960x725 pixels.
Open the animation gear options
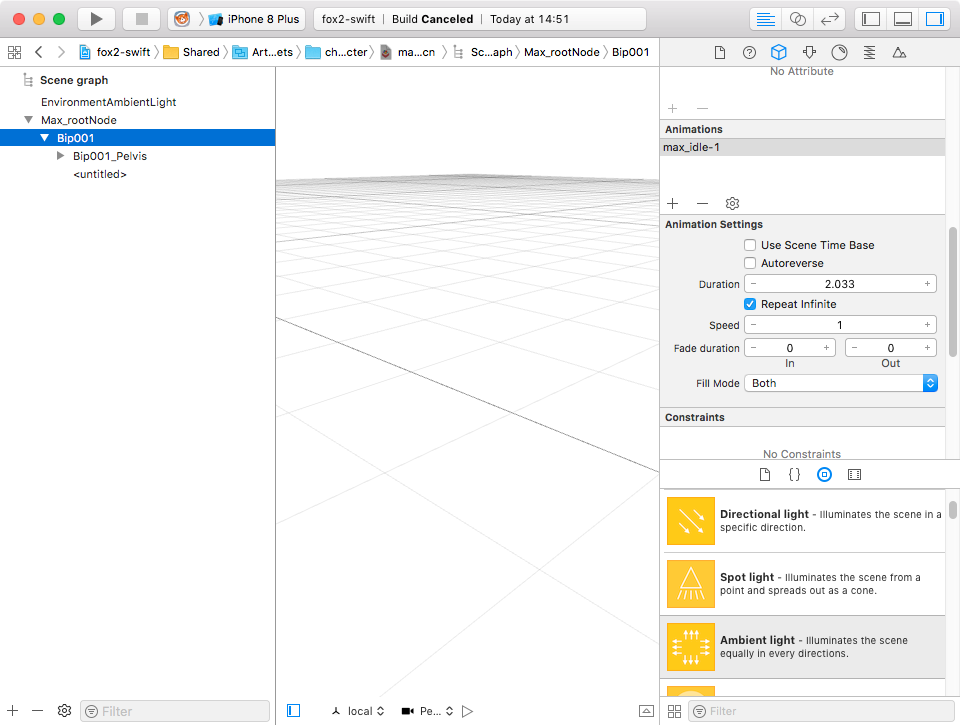[732, 203]
